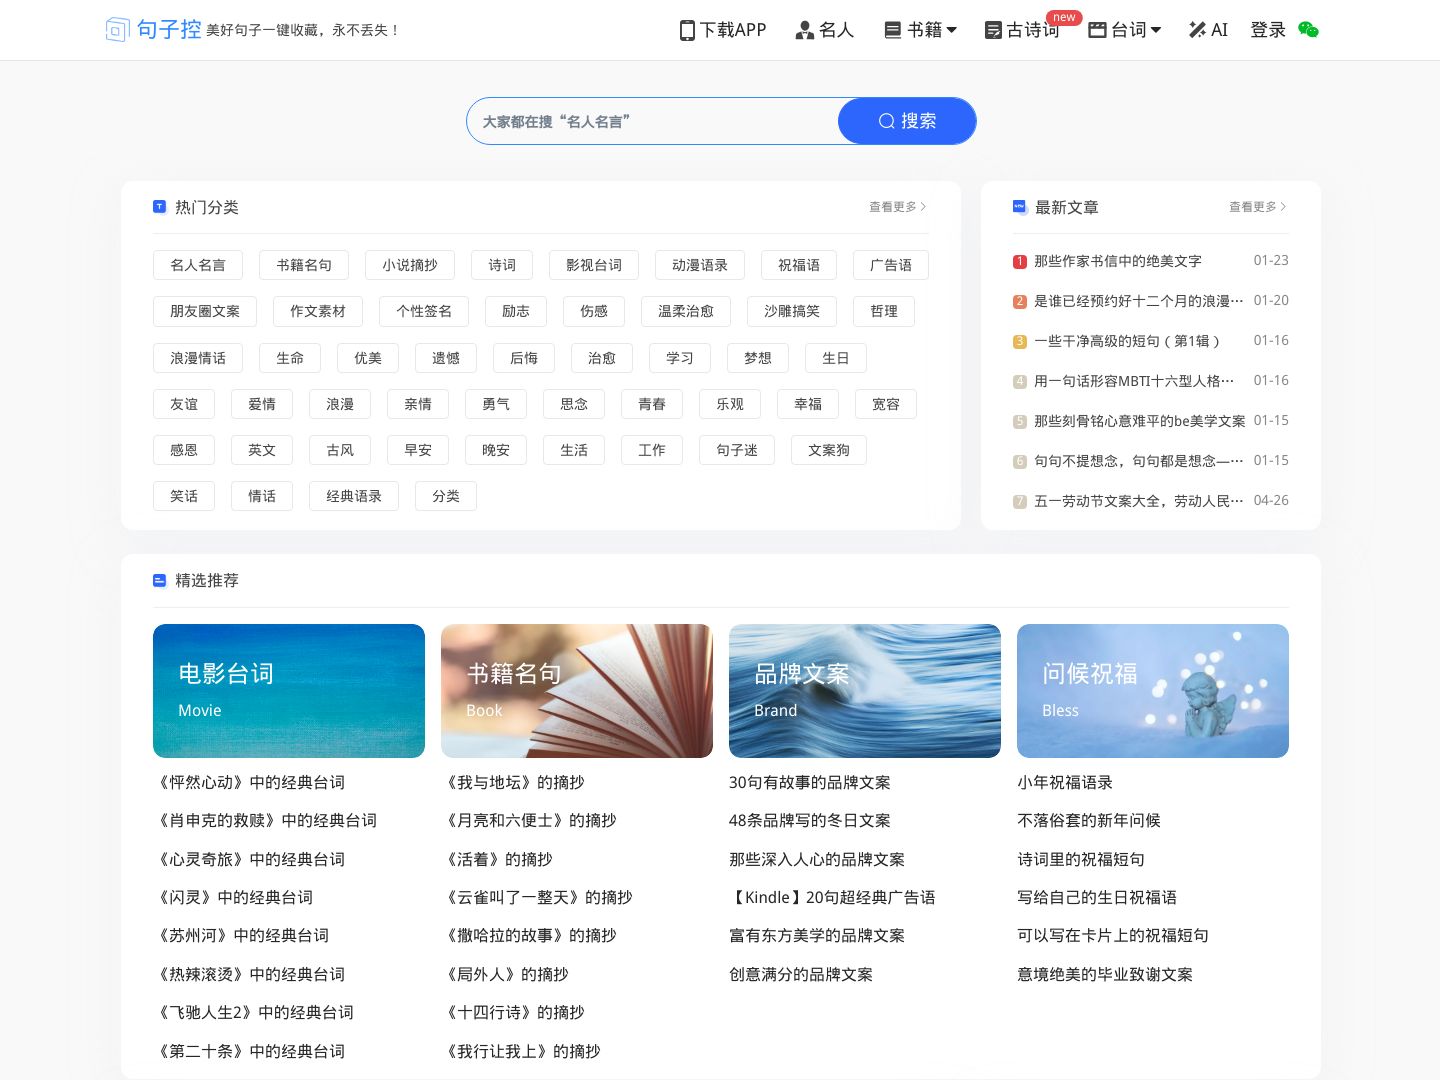The image size is (1440, 1080).
Task: Open the 问候祝福 Bless banner
Action: point(1153,691)
